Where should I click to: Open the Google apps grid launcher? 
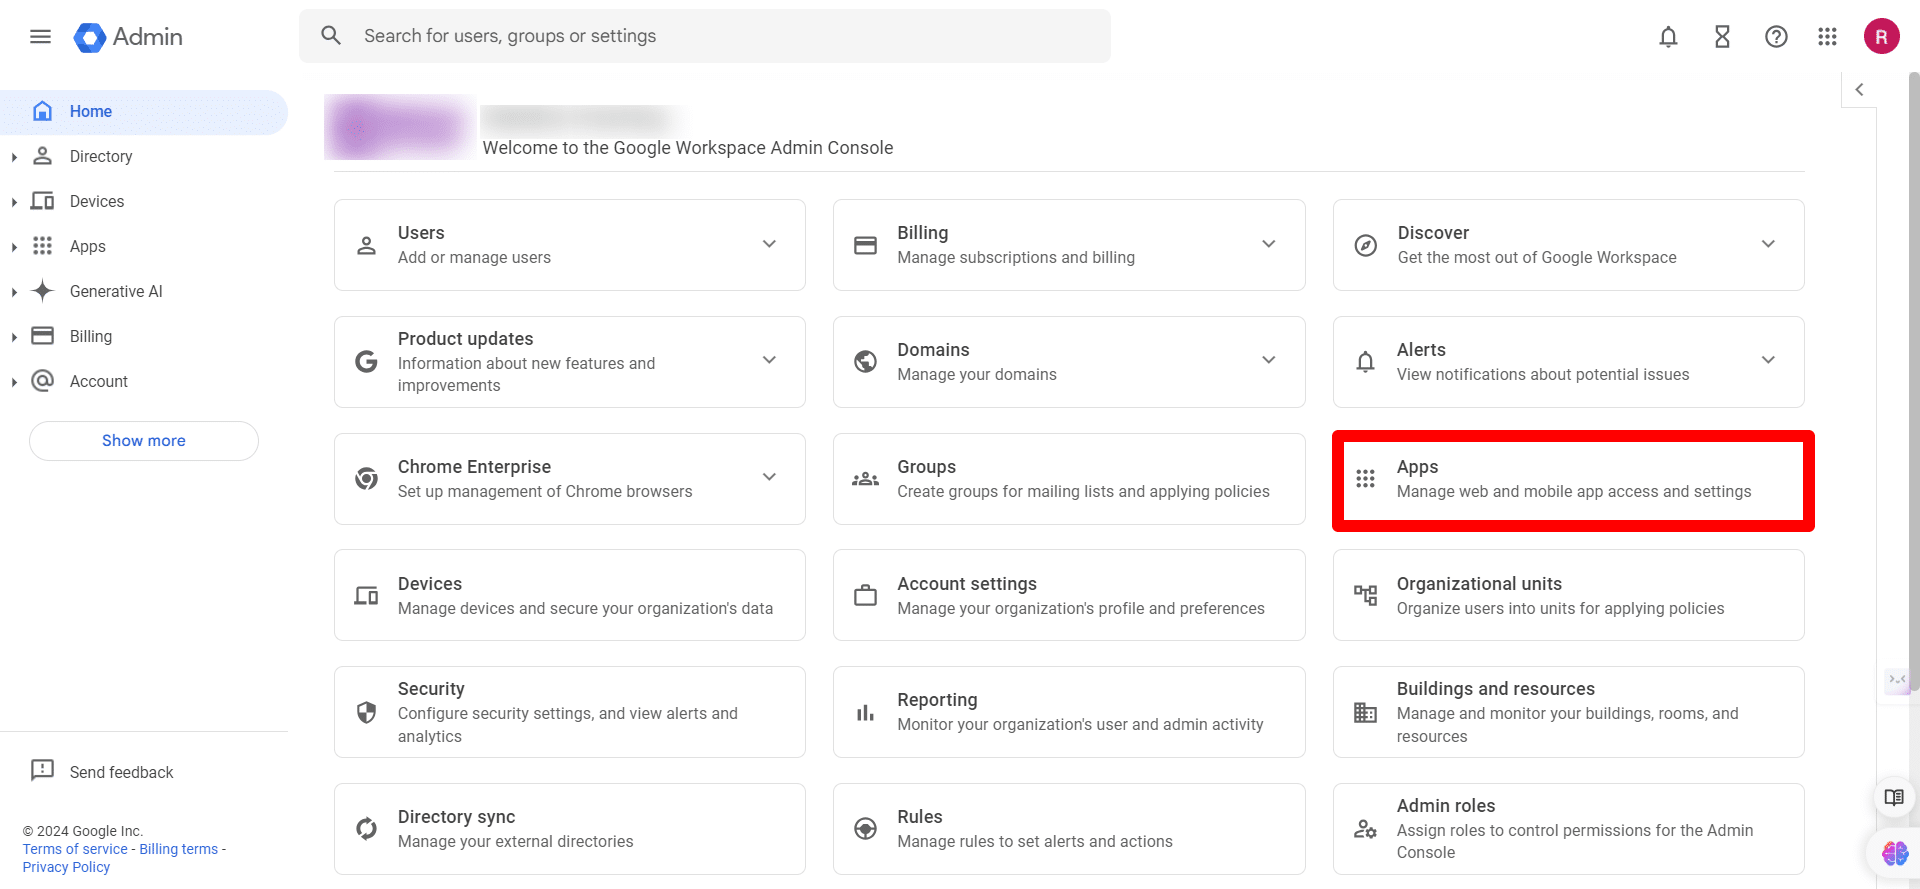[1827, 37]
